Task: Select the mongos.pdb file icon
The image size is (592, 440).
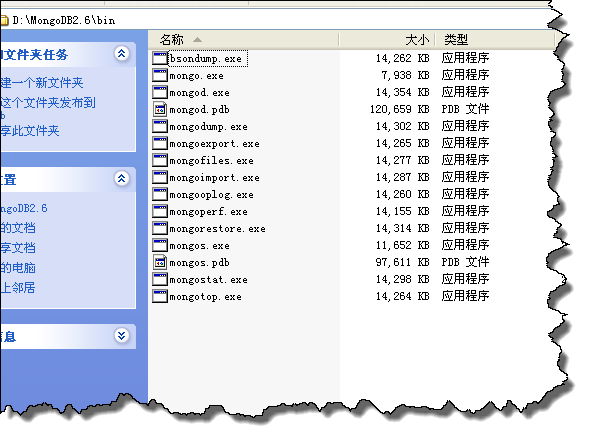Action: pos(160,262)
